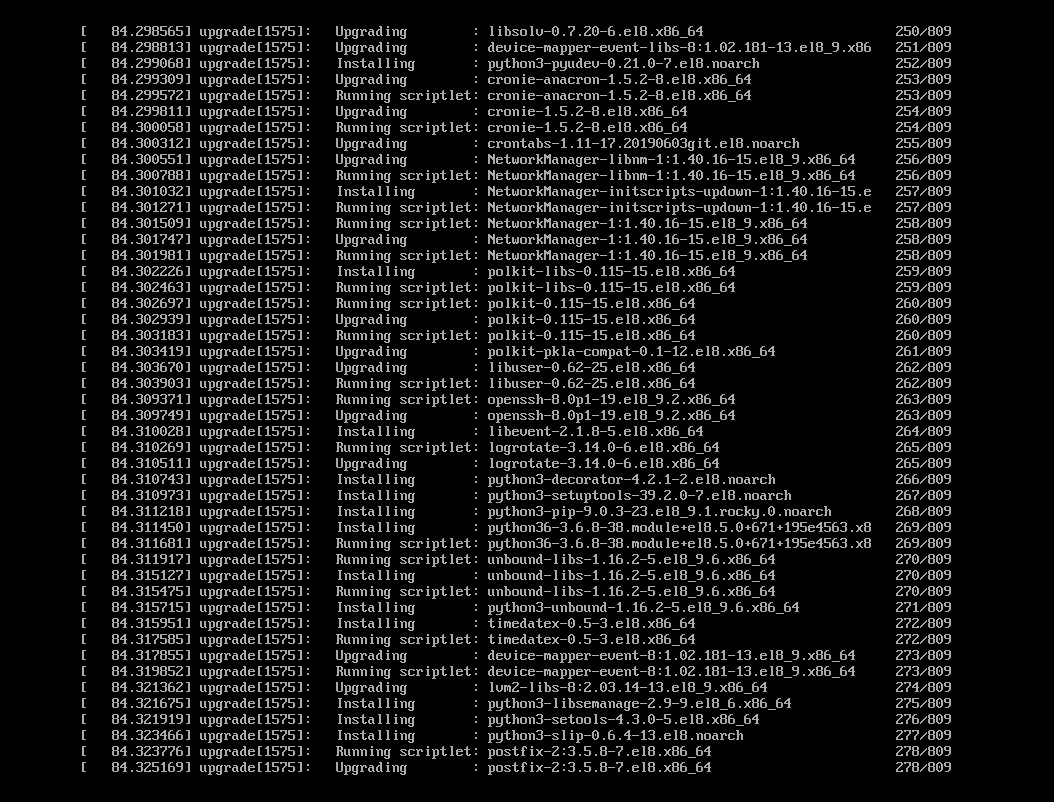
Task: Click the lvm2-libs-8:2.03.14-13.el8_9.x86_64 package name
Action: tap(627, 688)
